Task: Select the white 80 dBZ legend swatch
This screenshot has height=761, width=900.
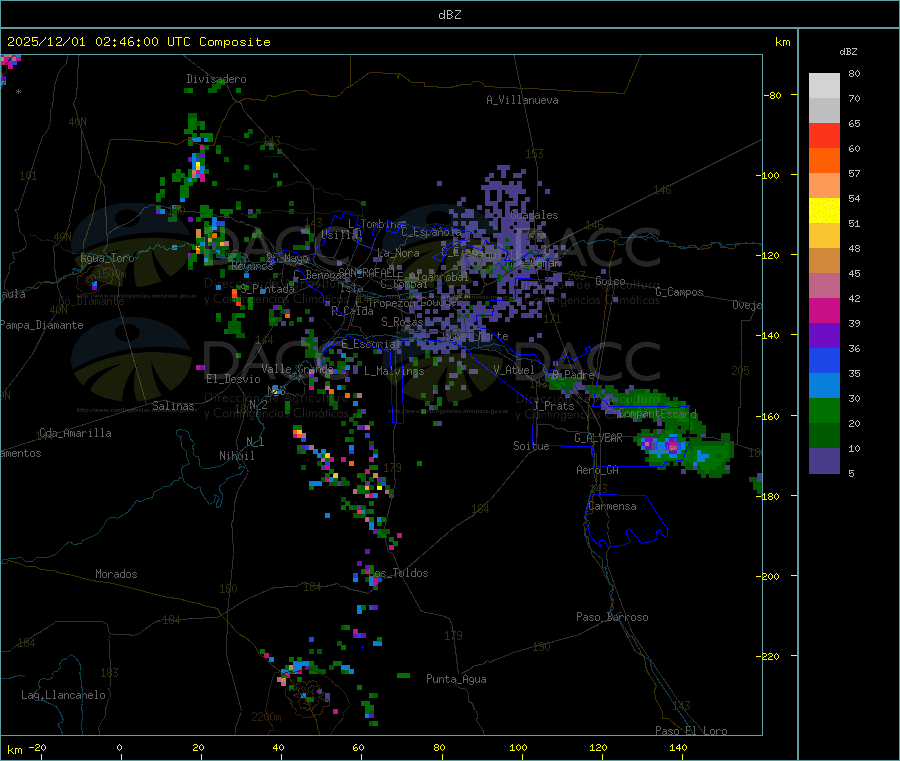Action: tap(824, 86)
